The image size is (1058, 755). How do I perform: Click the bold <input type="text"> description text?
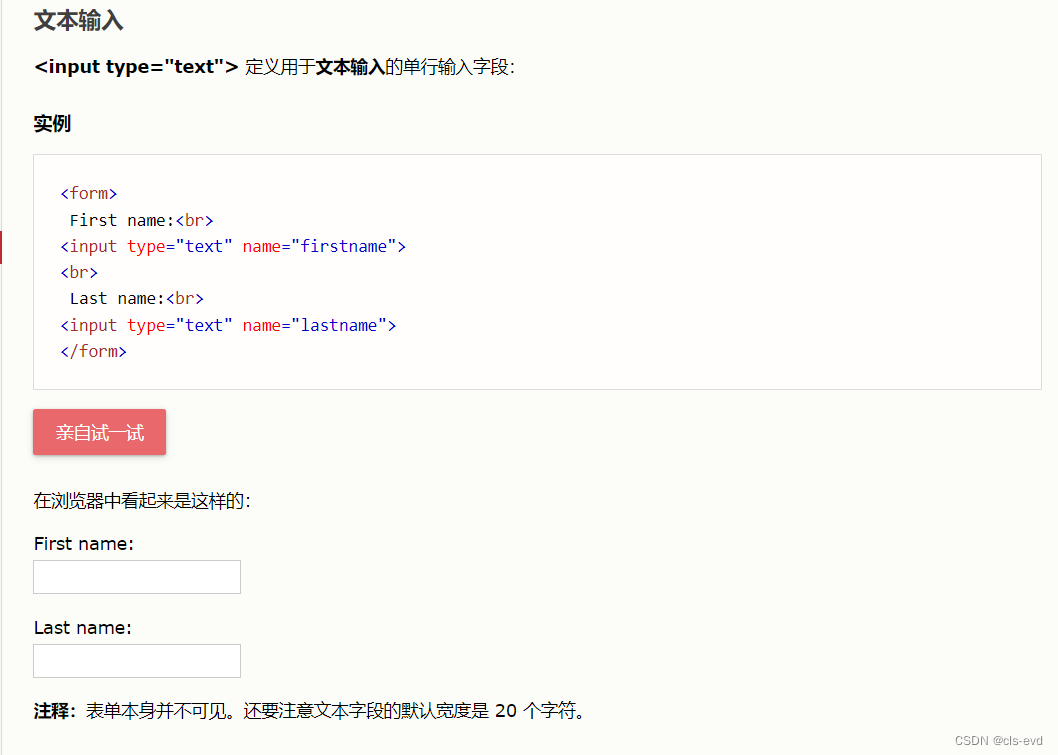pos(136,67)
